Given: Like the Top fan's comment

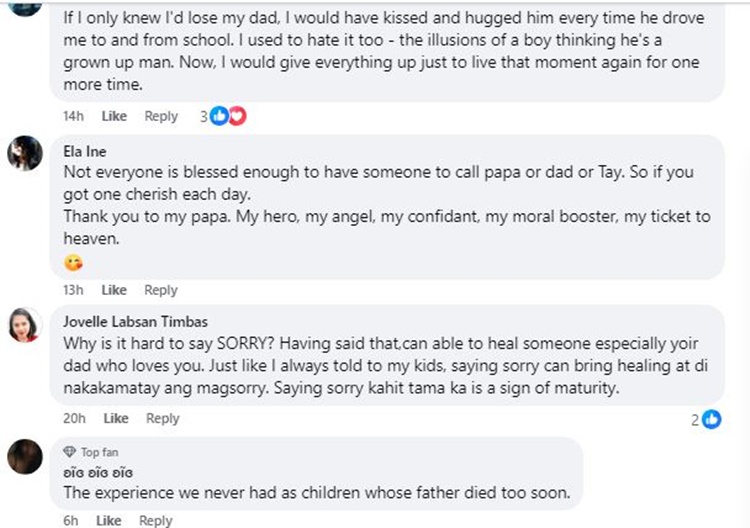Looking at the screenshot, I should tap(108, 520).
